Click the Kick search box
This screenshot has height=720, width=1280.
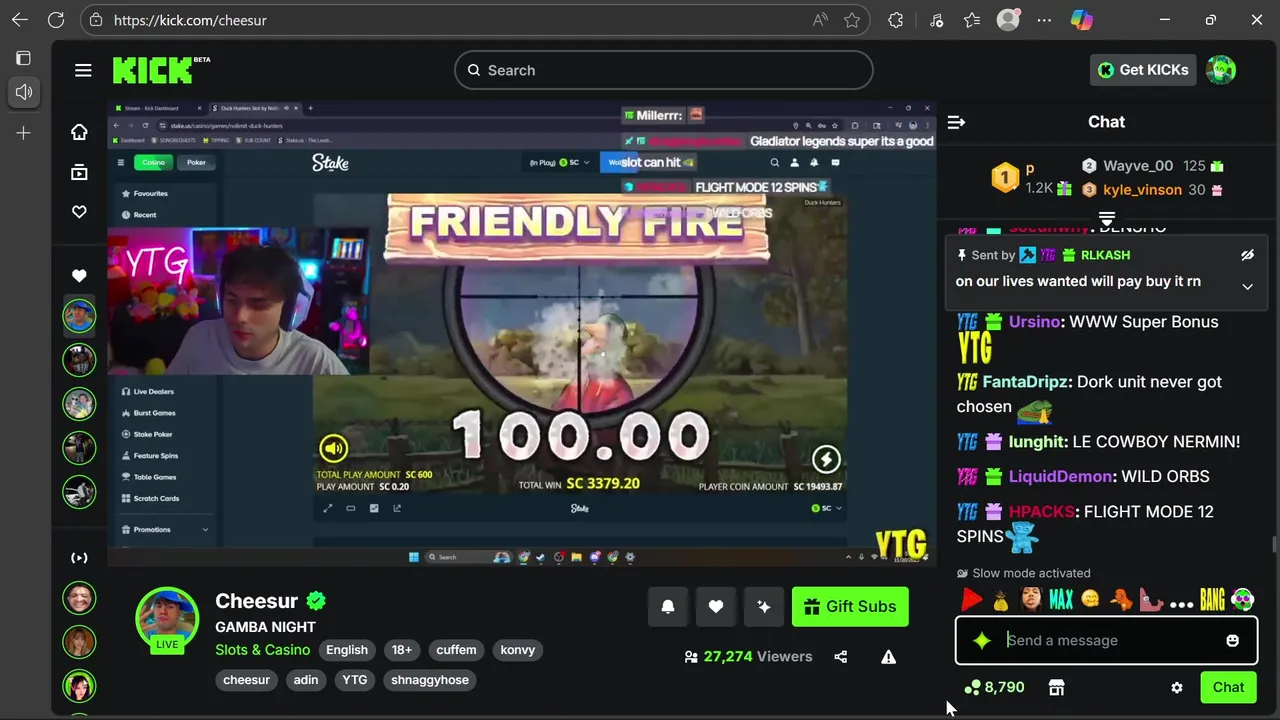pyautogui.click(x=664, y=70)
